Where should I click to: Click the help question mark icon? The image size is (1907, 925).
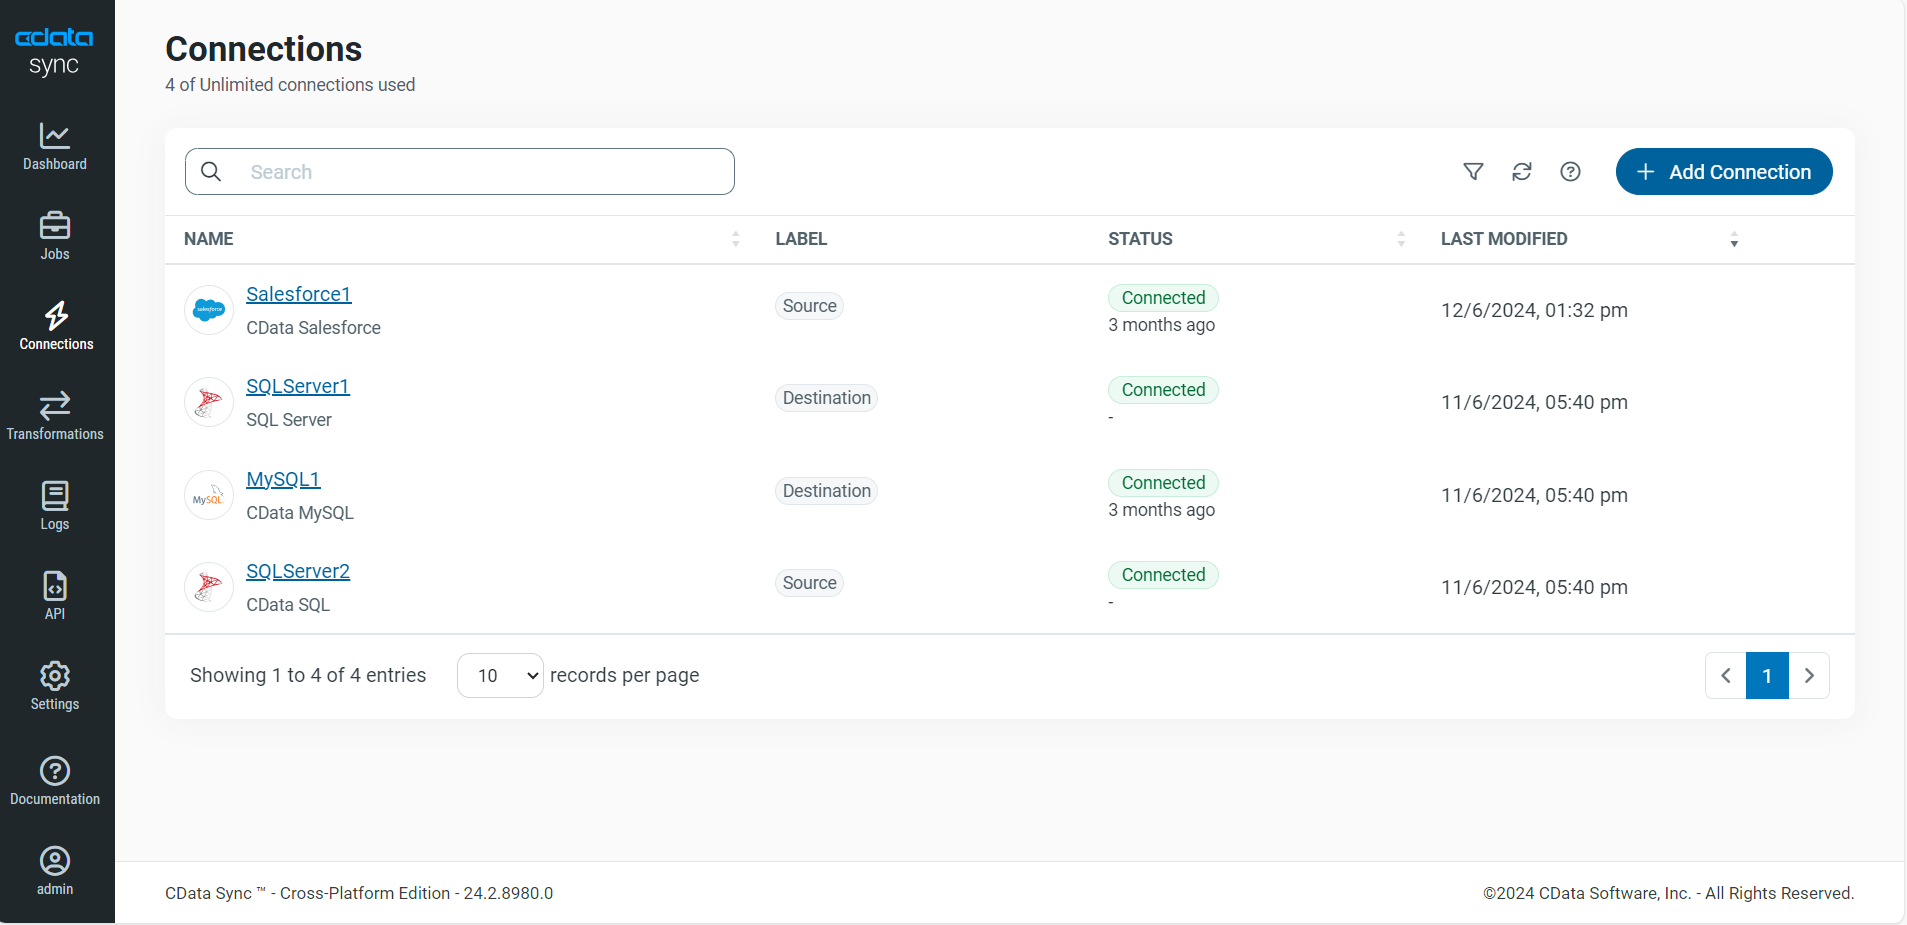(1571, 172)
